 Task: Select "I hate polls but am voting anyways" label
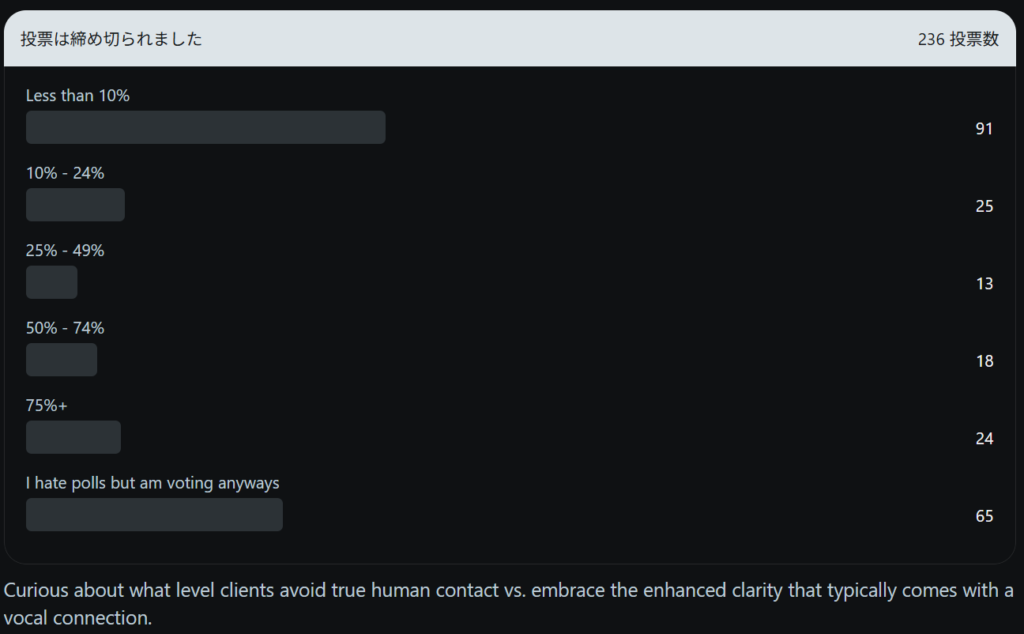(x=153, y=483)
